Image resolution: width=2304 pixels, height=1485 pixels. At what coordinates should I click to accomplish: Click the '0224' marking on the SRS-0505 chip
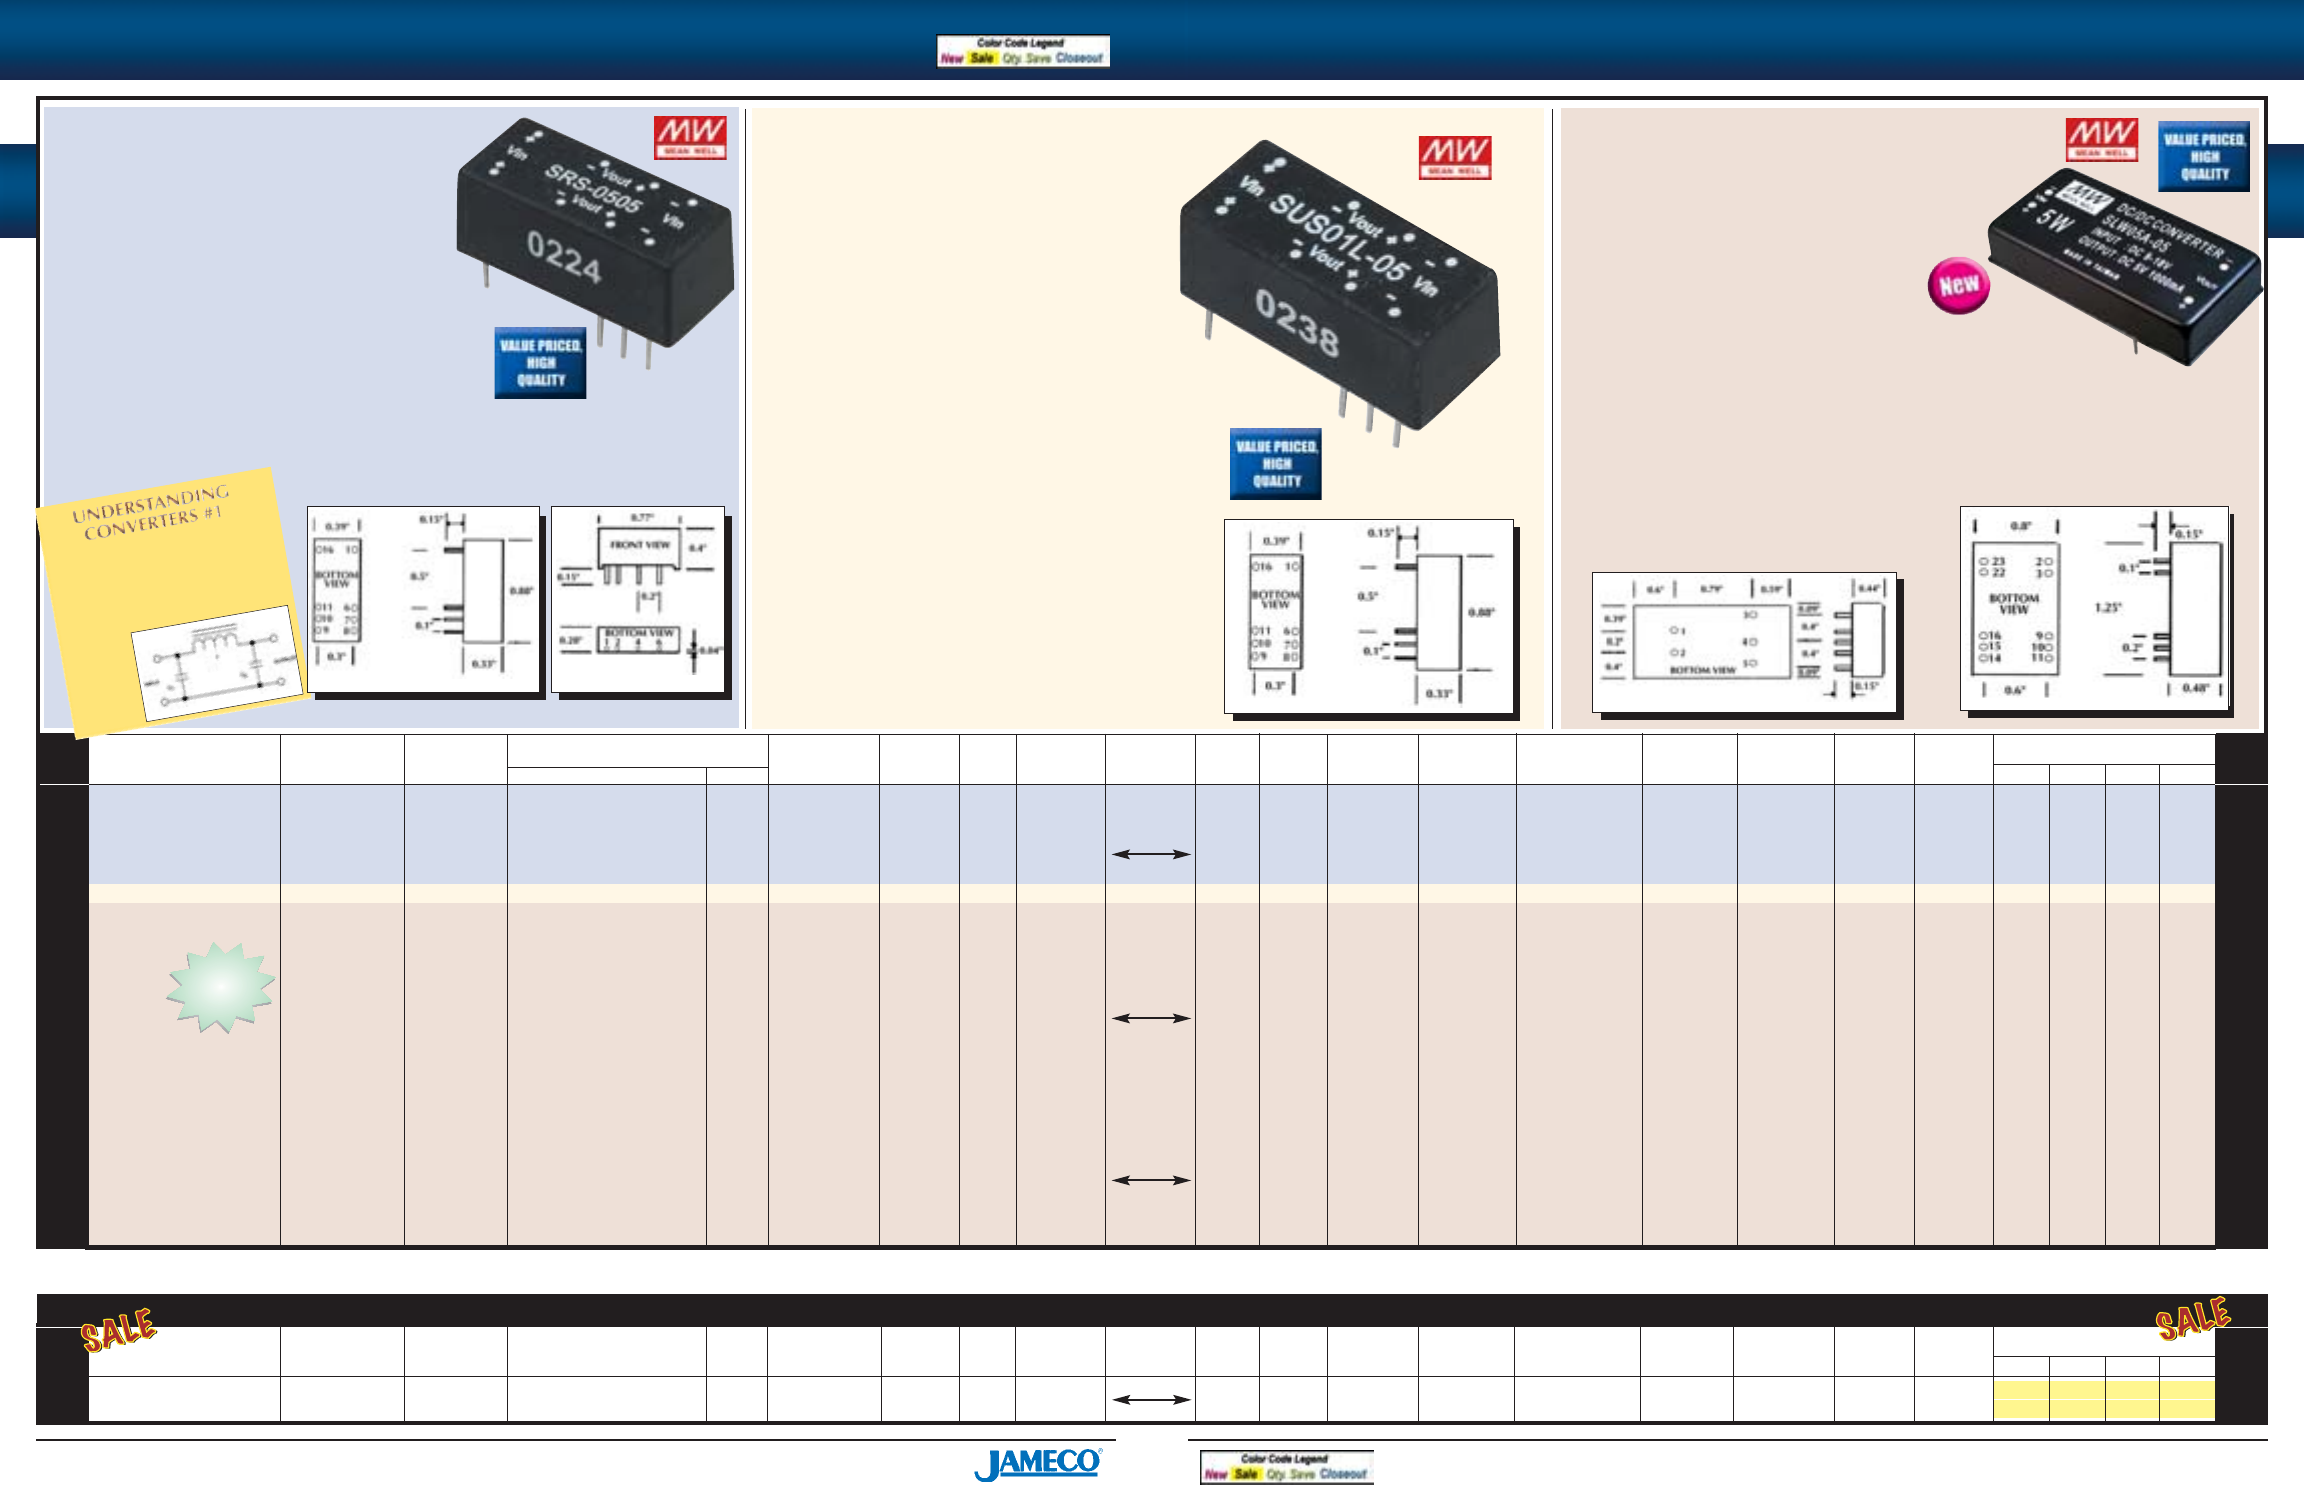(565, 258)
